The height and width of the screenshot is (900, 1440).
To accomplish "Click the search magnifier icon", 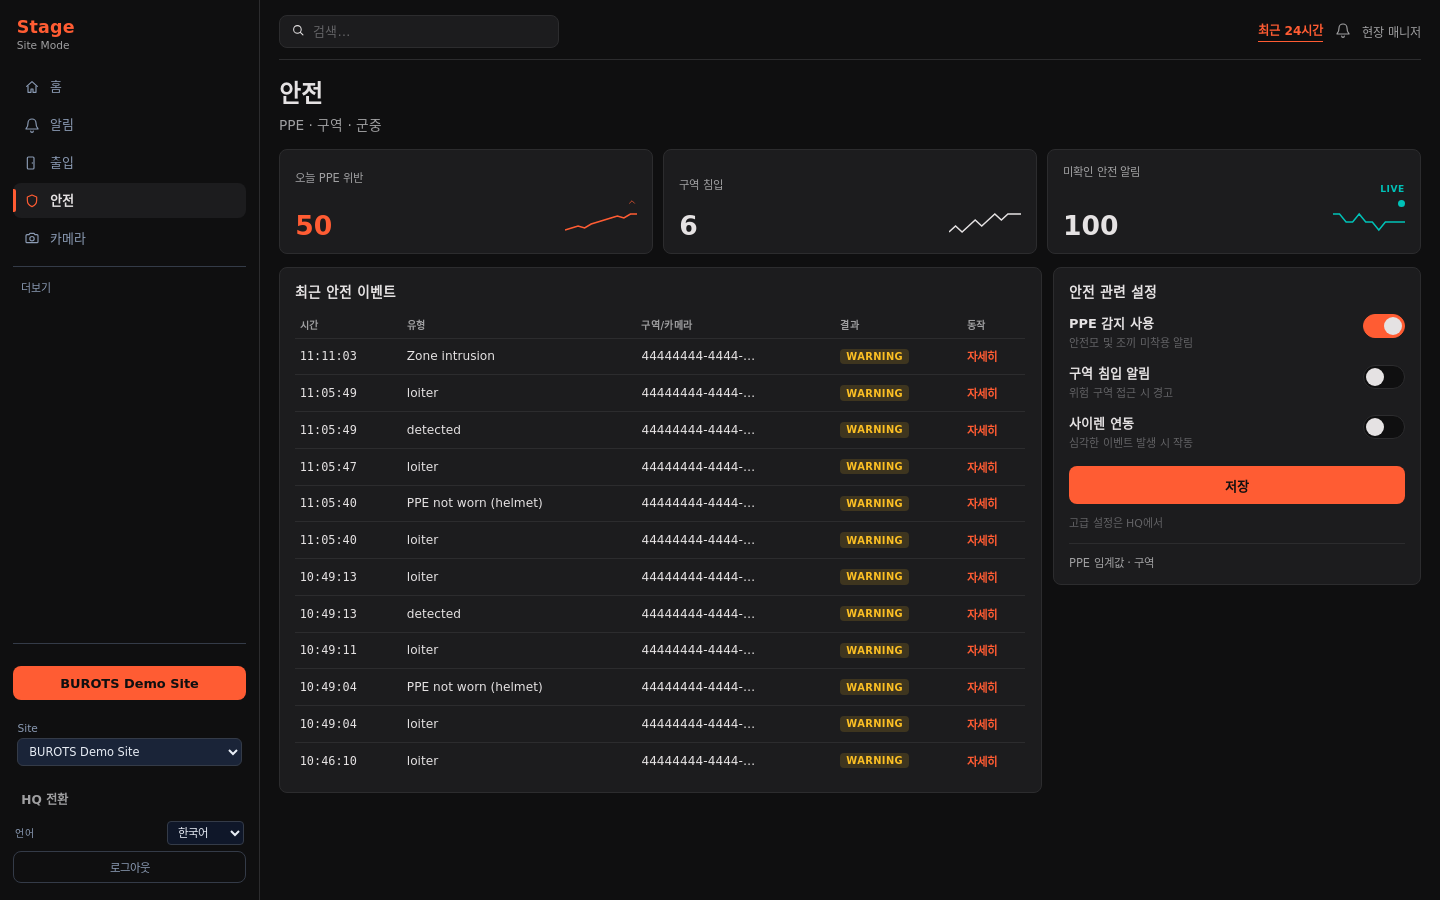I will point(298,31).
